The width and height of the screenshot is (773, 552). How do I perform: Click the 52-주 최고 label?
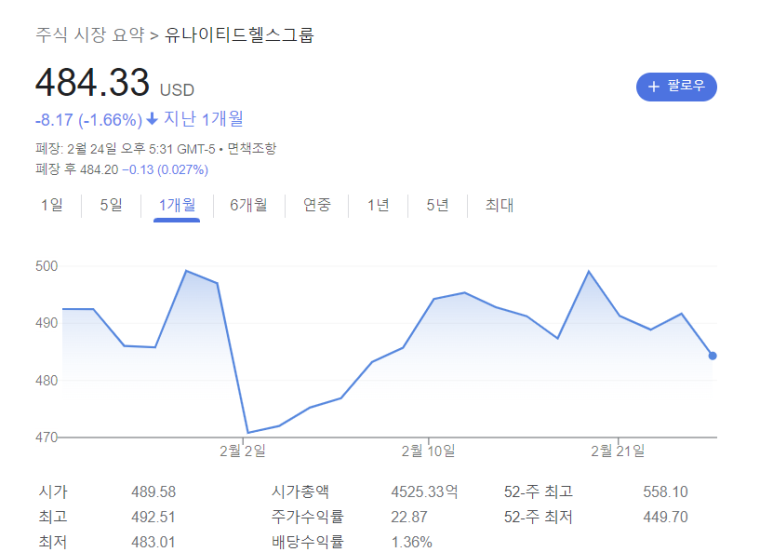[538, 492]
